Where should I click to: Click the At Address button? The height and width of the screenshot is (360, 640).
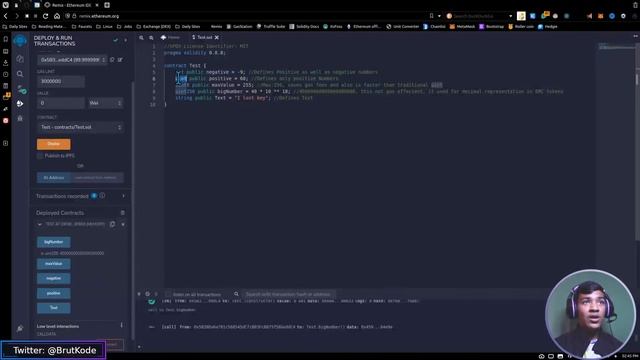[53, 178]
